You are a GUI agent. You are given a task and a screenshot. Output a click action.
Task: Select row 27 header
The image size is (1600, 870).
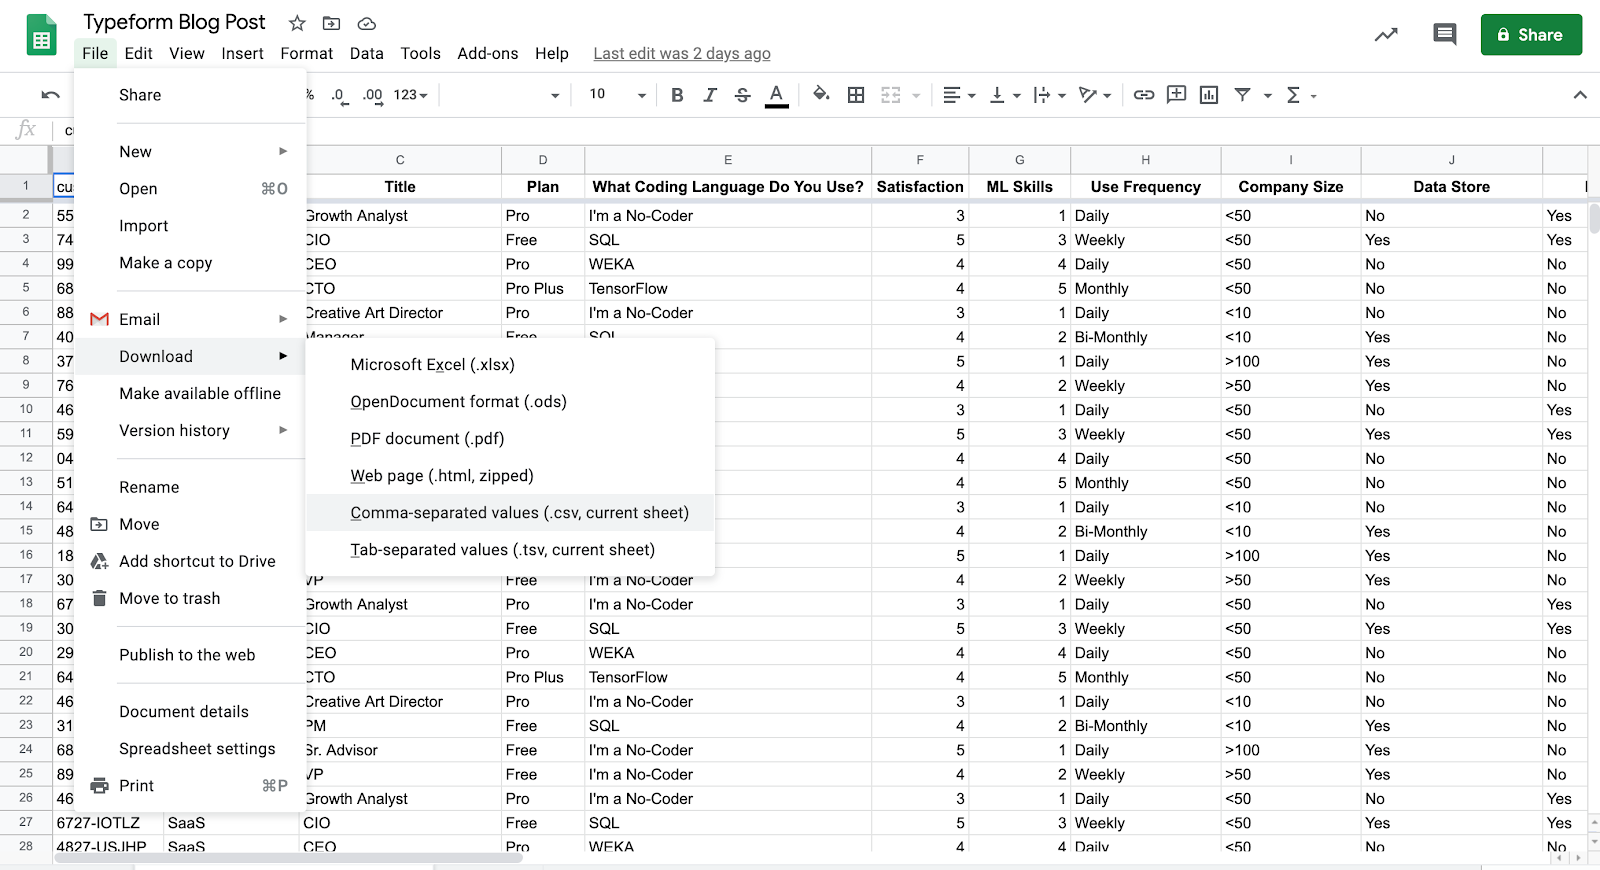coord(26,822)
